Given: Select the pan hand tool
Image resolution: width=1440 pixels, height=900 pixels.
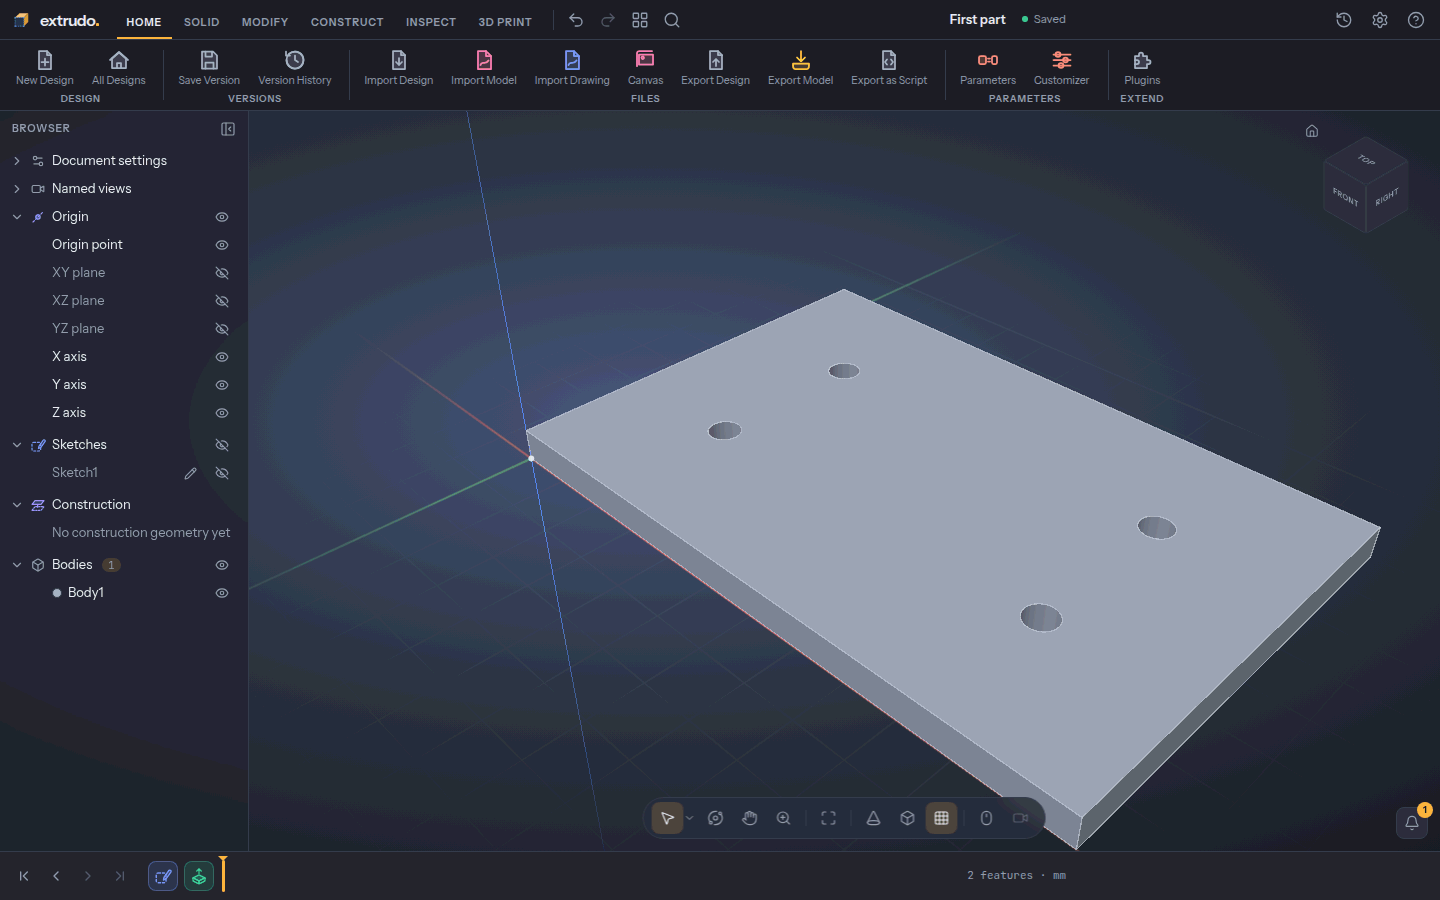Looking at the screenshot, I should tap(750, 818).
